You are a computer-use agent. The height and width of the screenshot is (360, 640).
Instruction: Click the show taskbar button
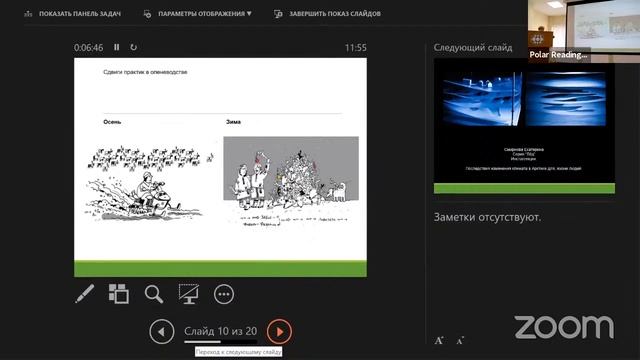pos(73,14)
